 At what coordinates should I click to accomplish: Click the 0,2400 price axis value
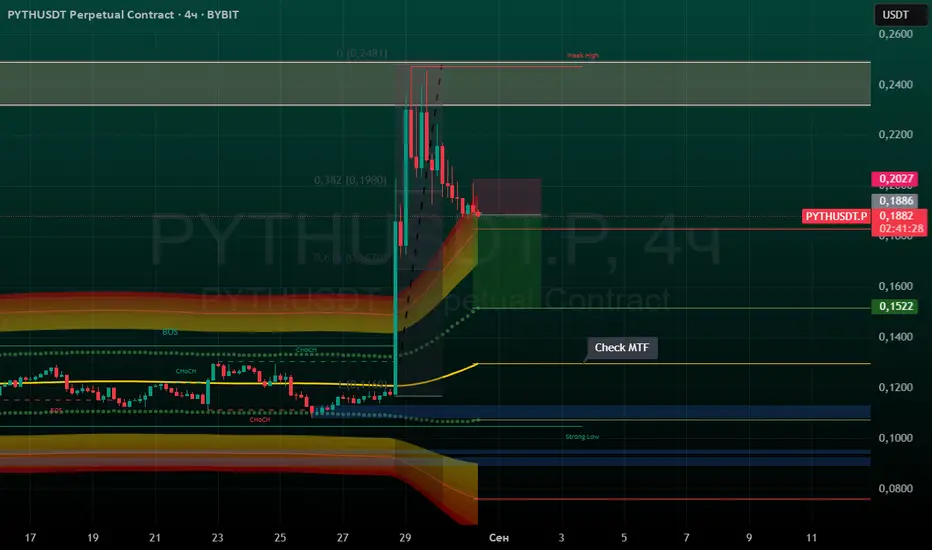[895, 84]
